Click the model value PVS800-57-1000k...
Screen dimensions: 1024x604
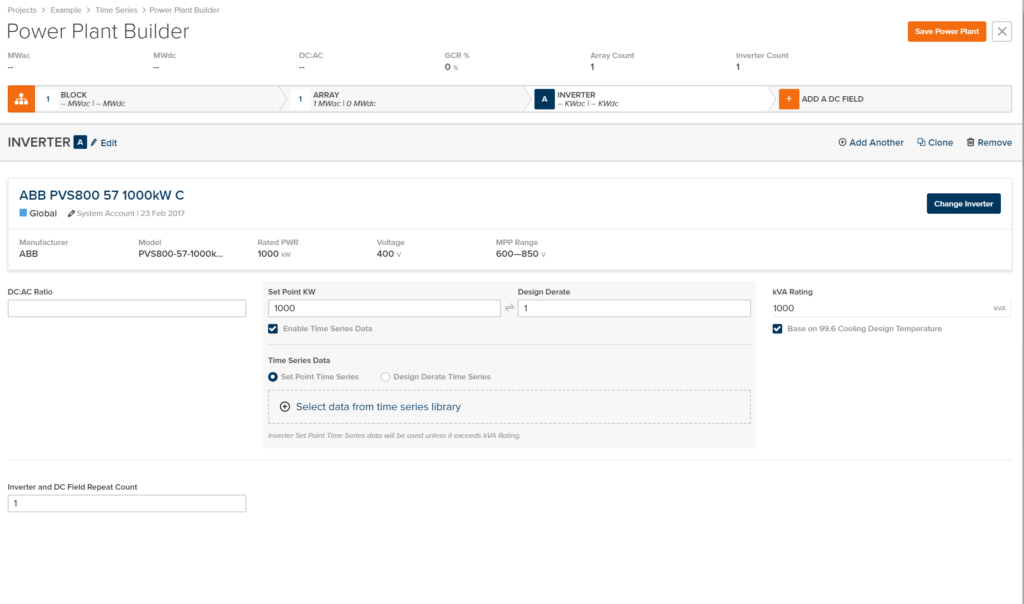(x=181, y=254)
